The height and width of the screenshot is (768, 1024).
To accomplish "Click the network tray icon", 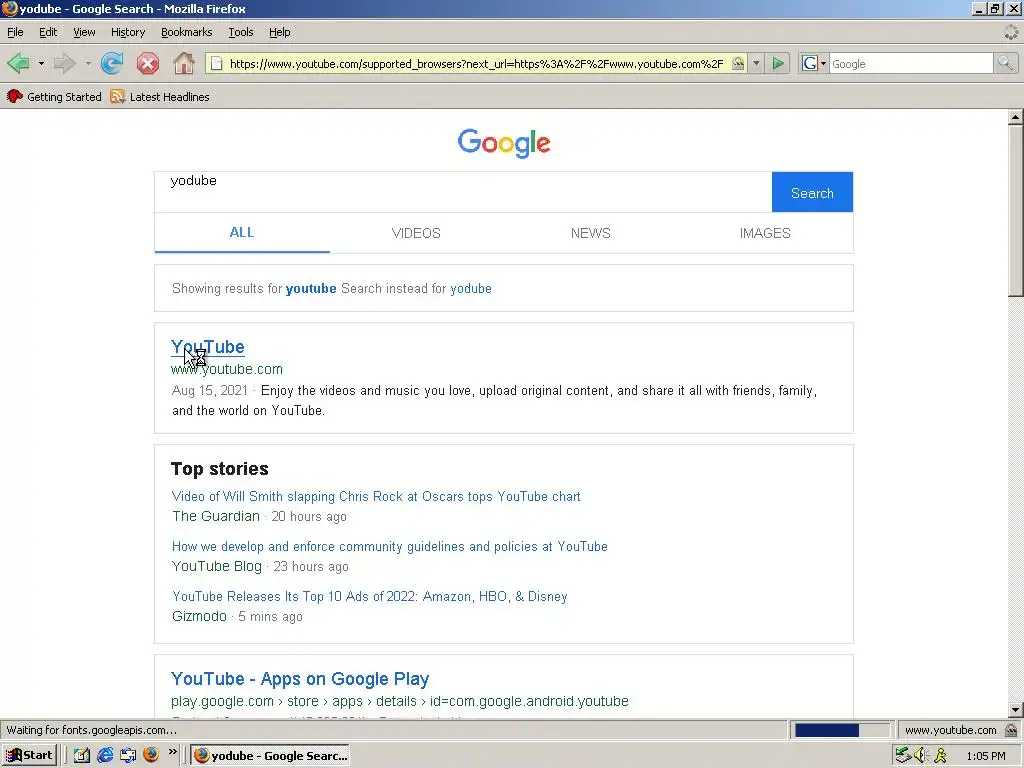I will [903, 756].
